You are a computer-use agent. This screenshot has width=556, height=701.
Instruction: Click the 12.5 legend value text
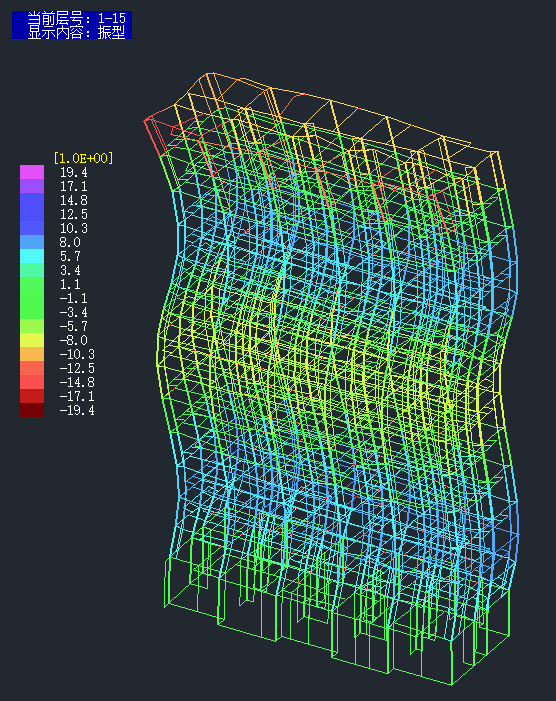click(x=74, y=214)
